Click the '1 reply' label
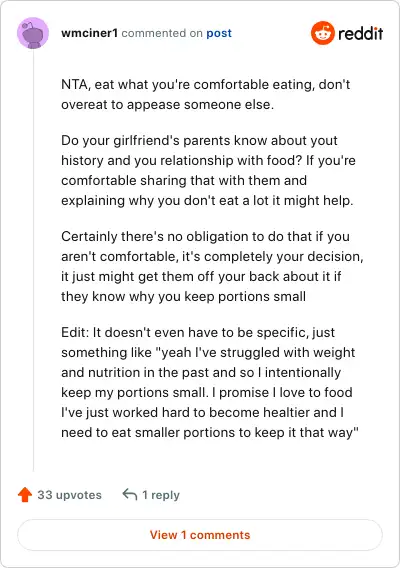The image size is (400, 568). click(161, 495)
